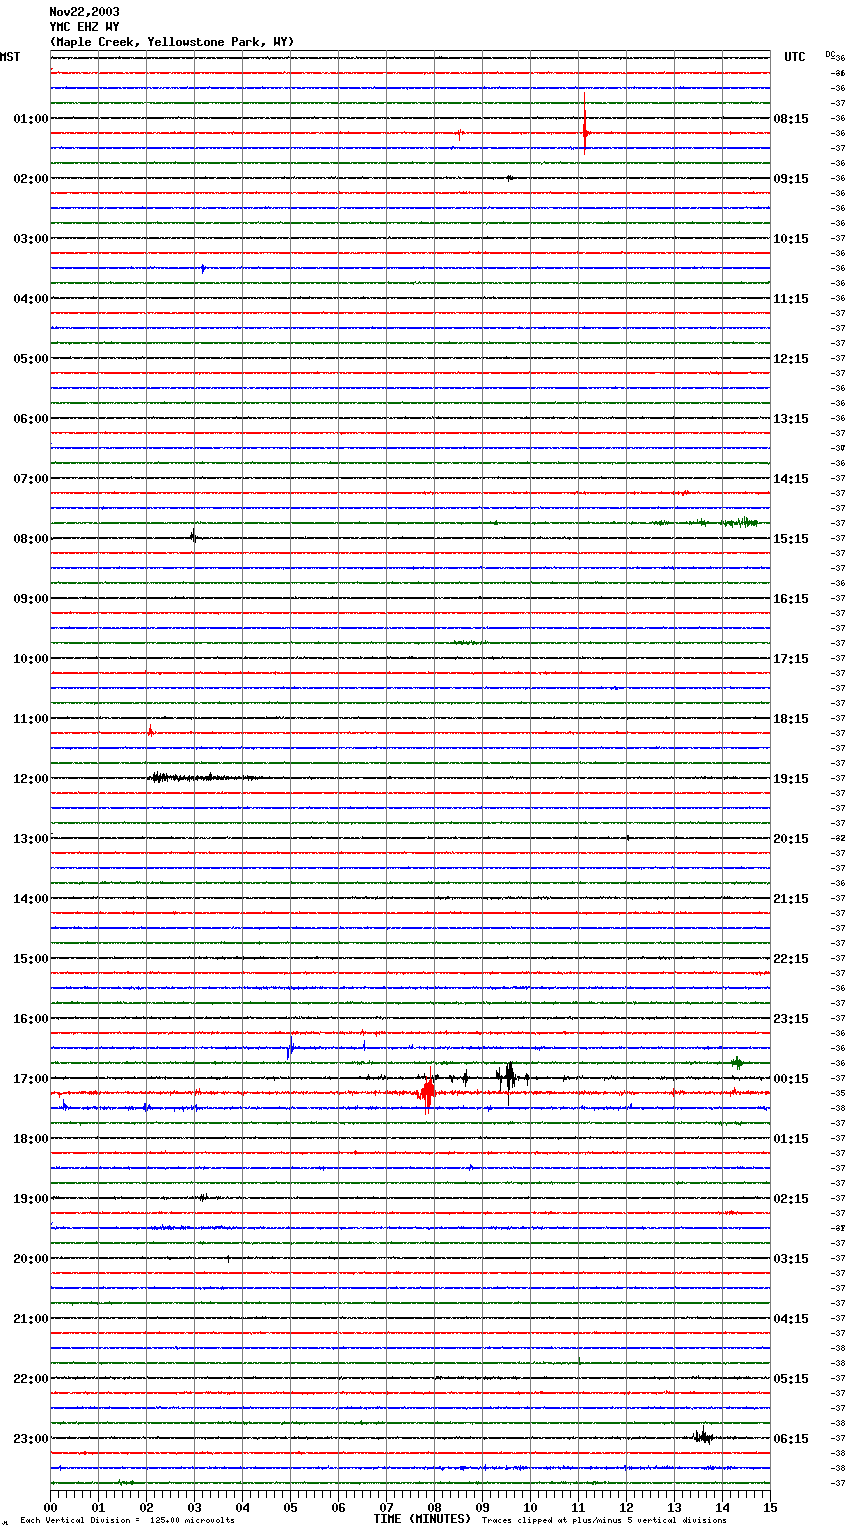Click the large red burst on the trace after 17:00
The width and height of the screenshot is (850, 1534).
(x=427, y=1092)
